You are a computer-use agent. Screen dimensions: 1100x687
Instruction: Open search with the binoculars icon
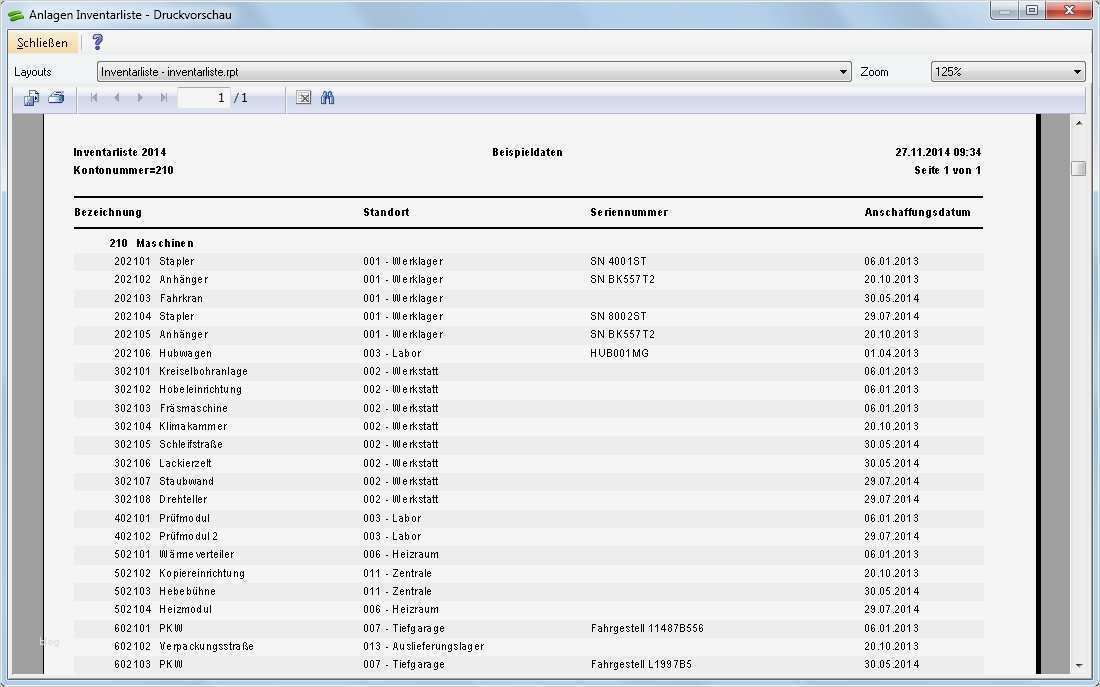(x=328, y=98)
